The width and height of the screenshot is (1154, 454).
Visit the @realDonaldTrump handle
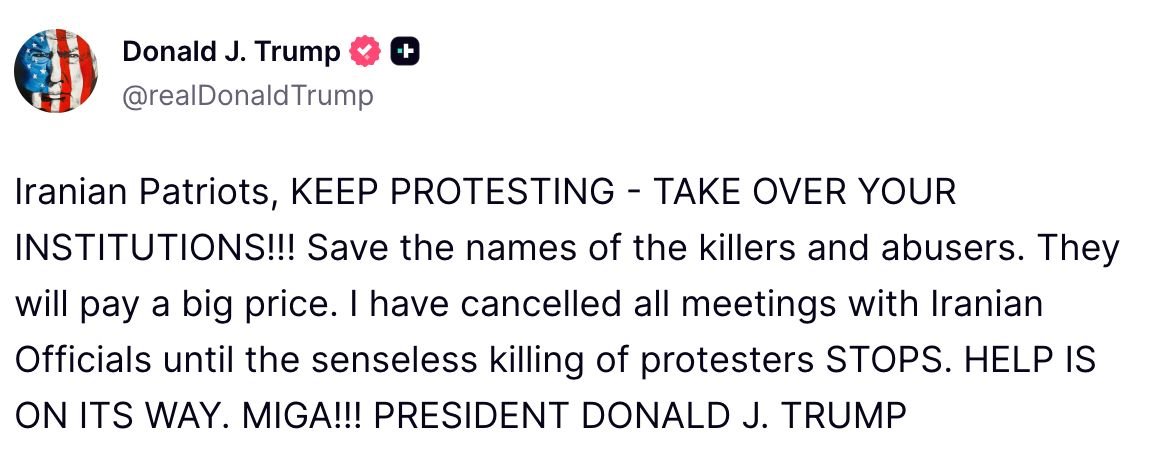click(x=247, y=96)
